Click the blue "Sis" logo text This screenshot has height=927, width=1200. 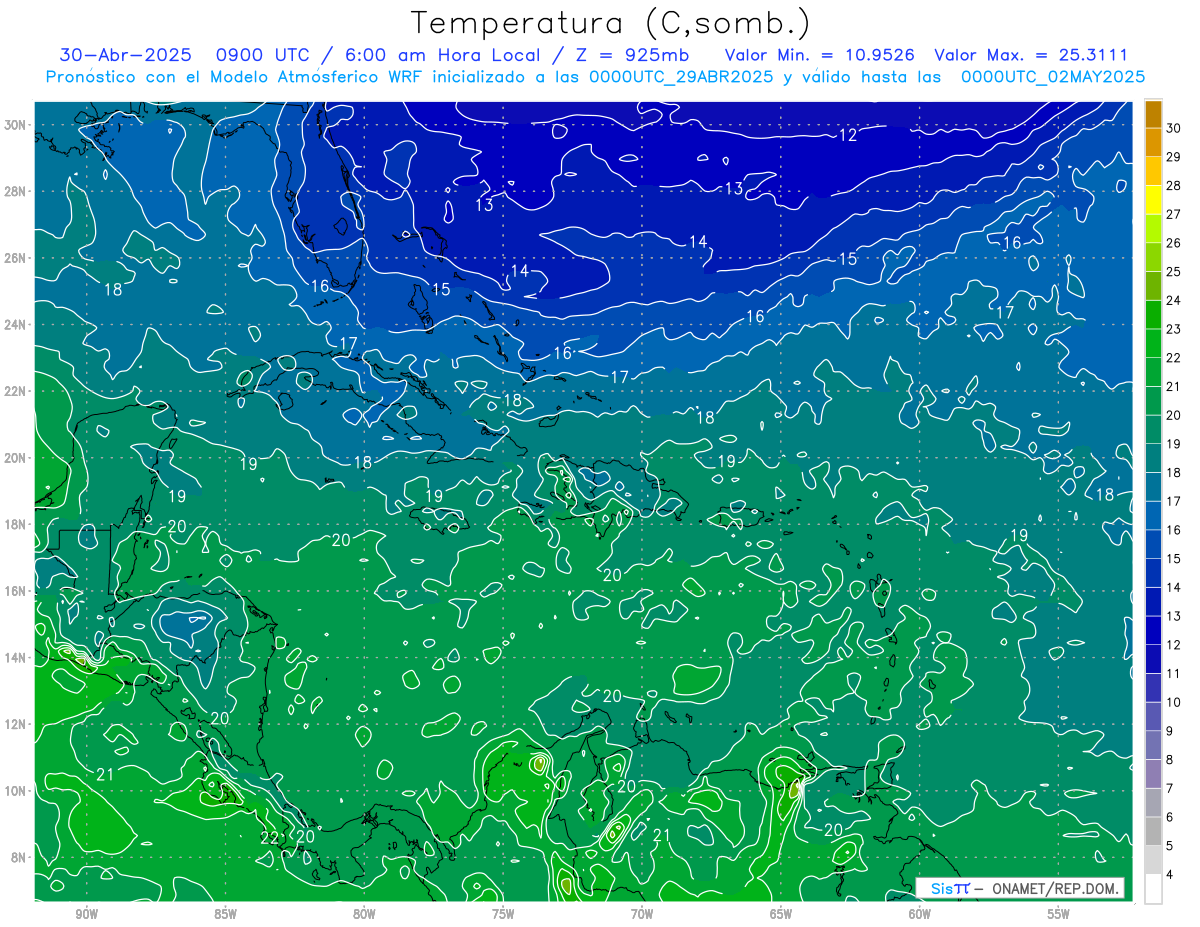click(941, 888)
